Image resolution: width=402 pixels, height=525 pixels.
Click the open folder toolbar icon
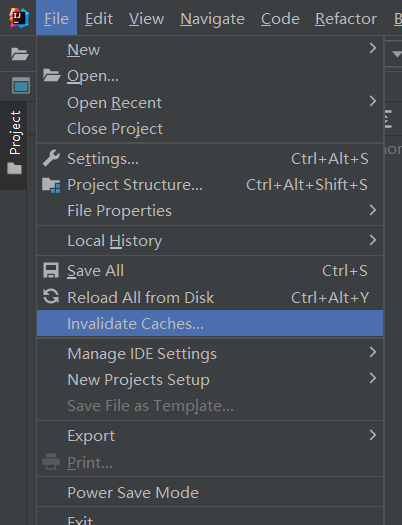(19, 54)
